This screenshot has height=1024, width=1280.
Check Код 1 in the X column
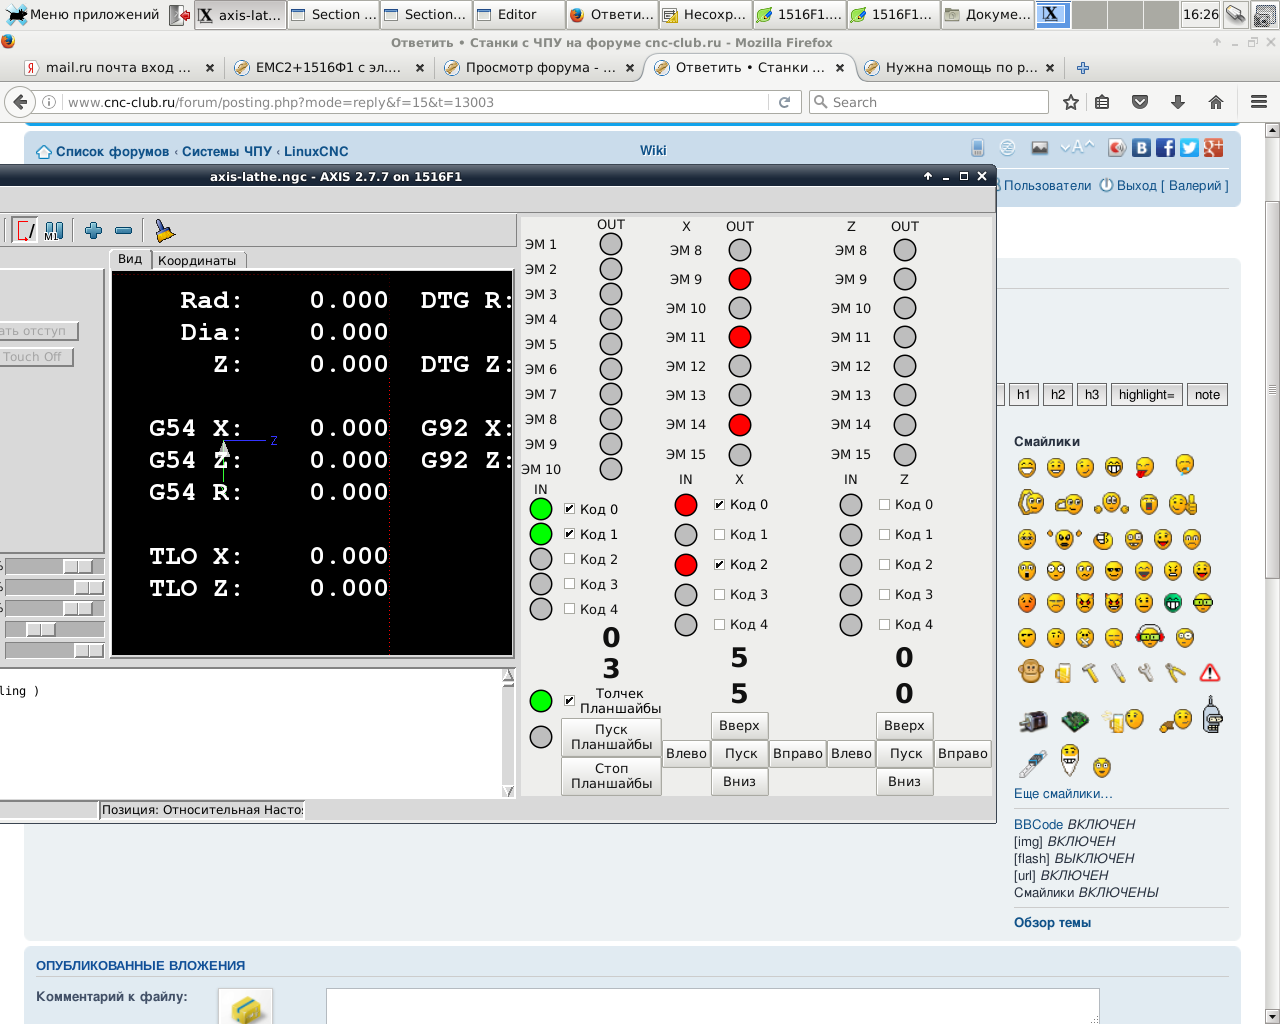click(x=719, y=534)
